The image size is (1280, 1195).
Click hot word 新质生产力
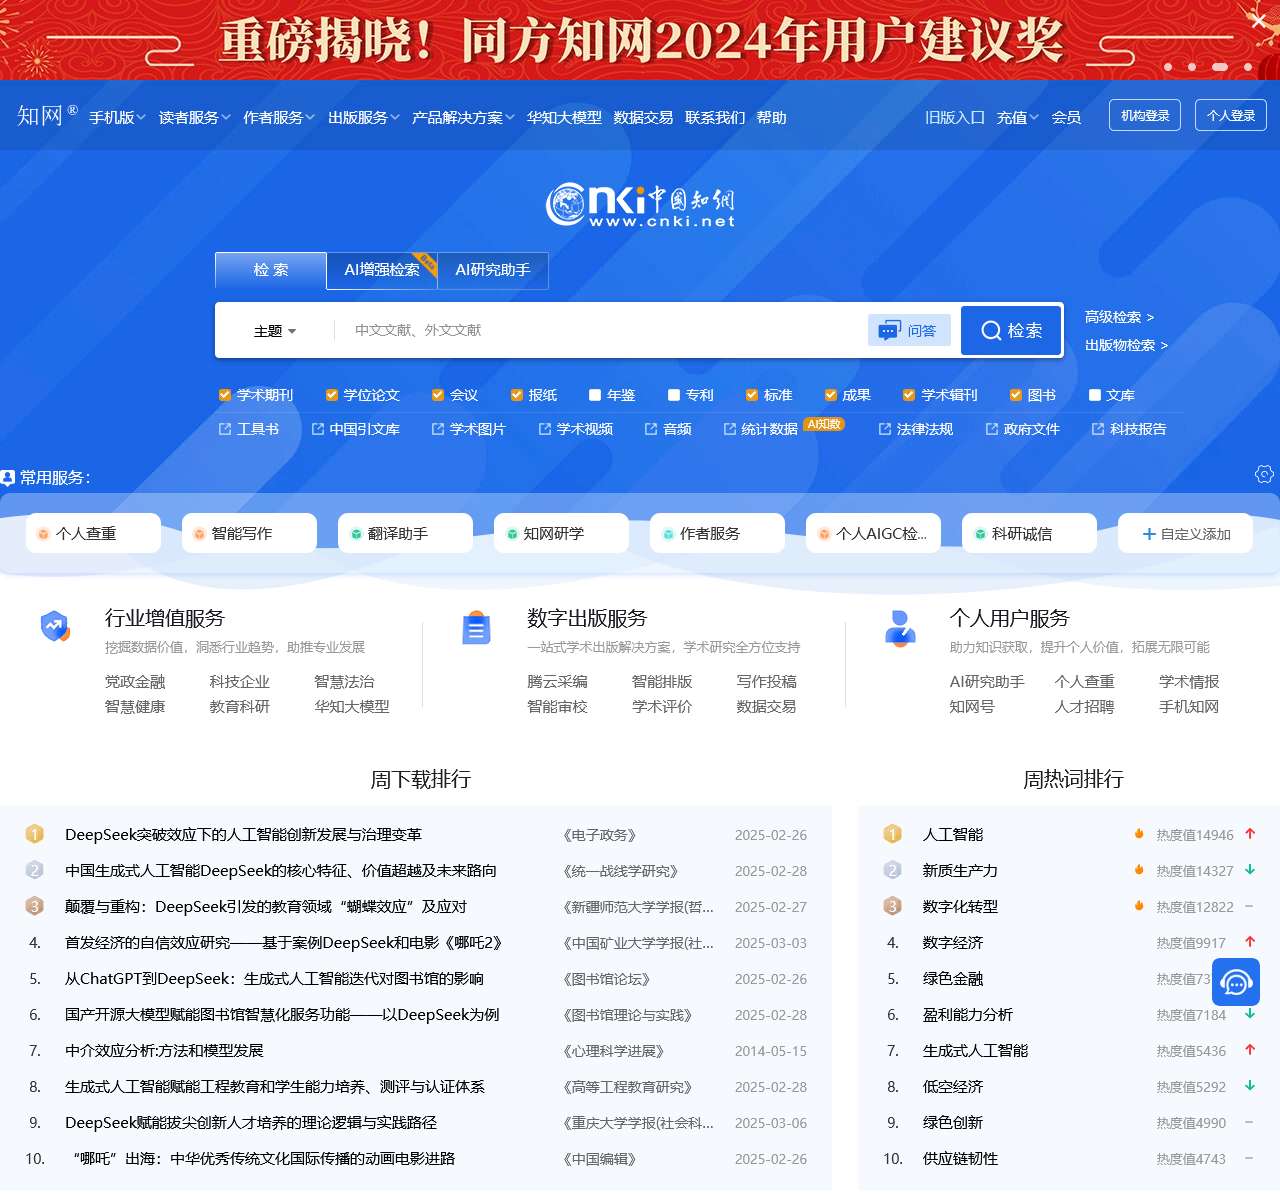click(960, 871)
